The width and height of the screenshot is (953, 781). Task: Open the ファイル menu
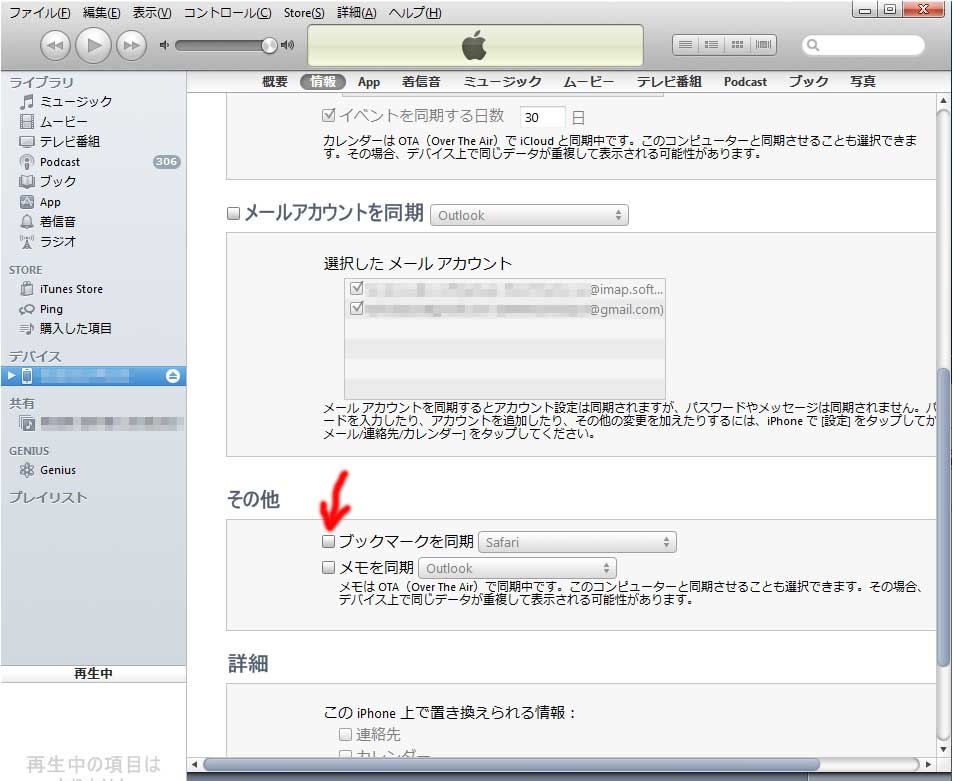(x=40, y=13)
